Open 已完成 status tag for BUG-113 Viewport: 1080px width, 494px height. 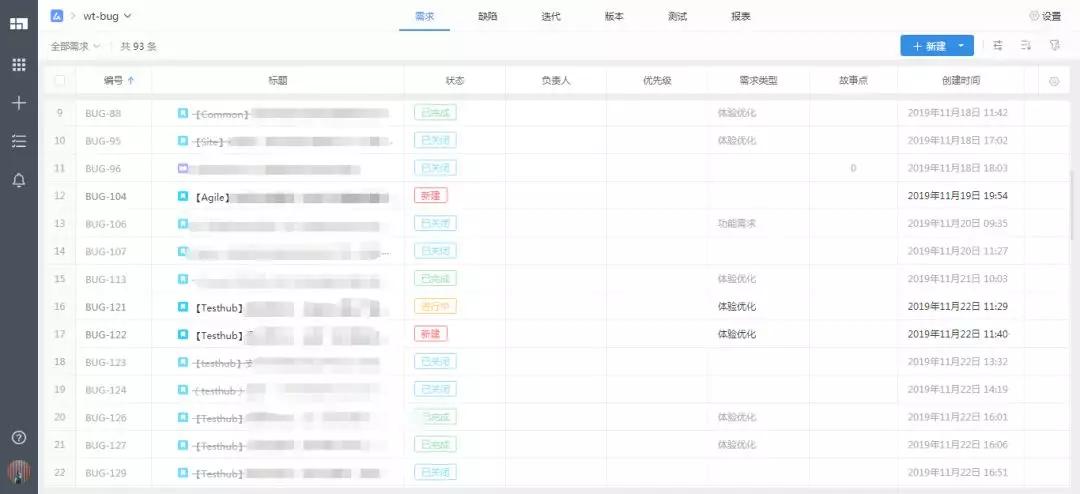(435, 278)
